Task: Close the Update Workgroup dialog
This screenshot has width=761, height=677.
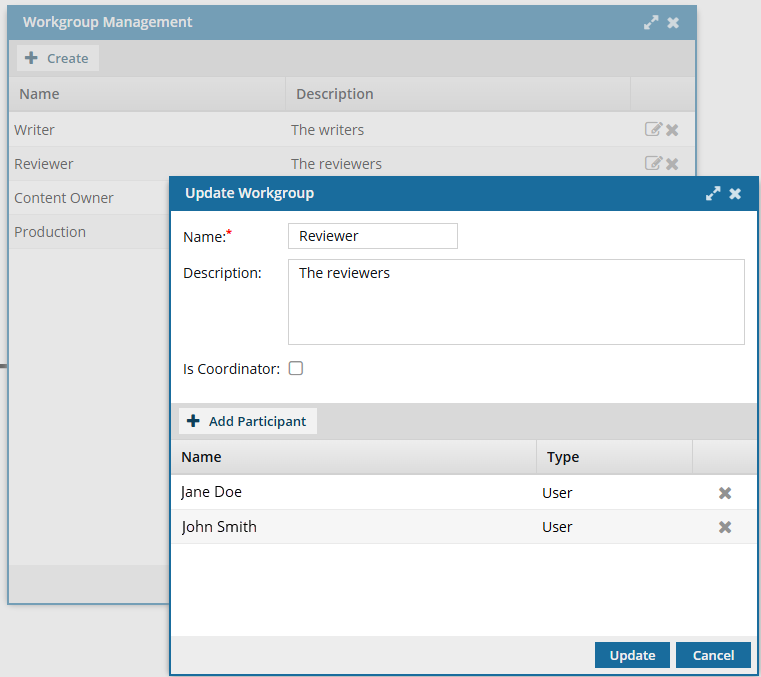Action: point(735,194)
